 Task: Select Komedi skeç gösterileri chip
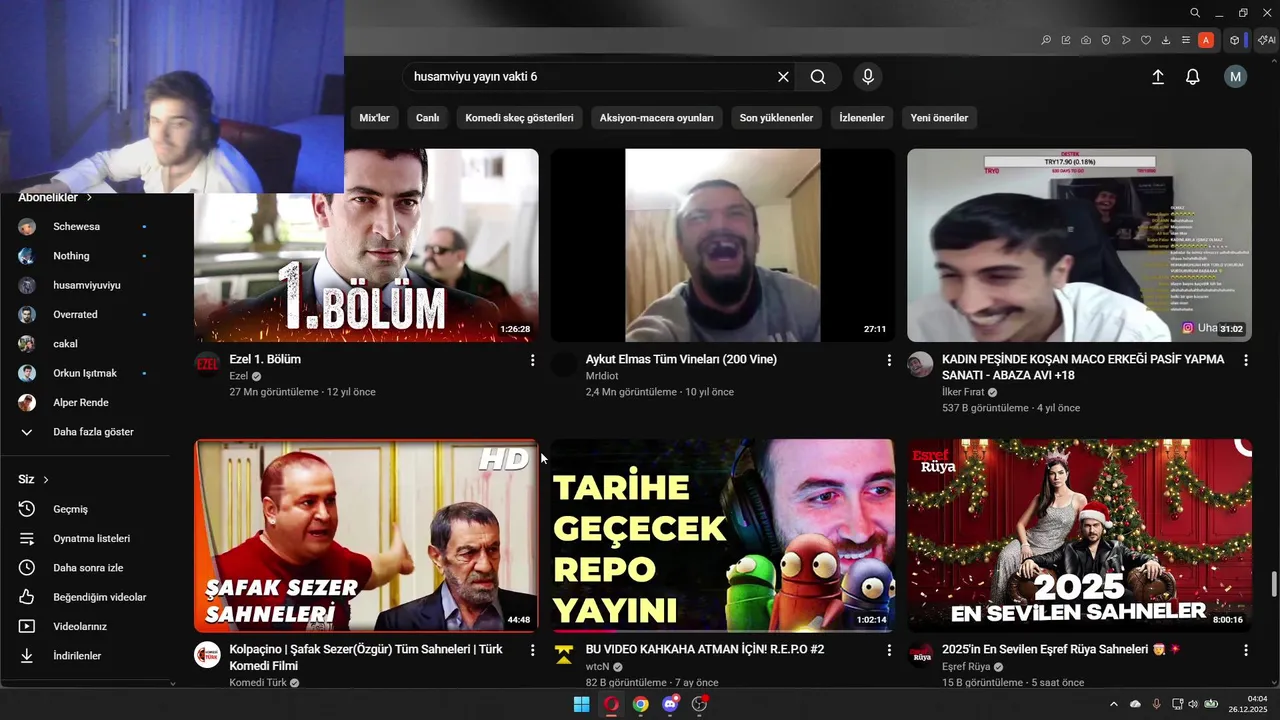(520, 118)
